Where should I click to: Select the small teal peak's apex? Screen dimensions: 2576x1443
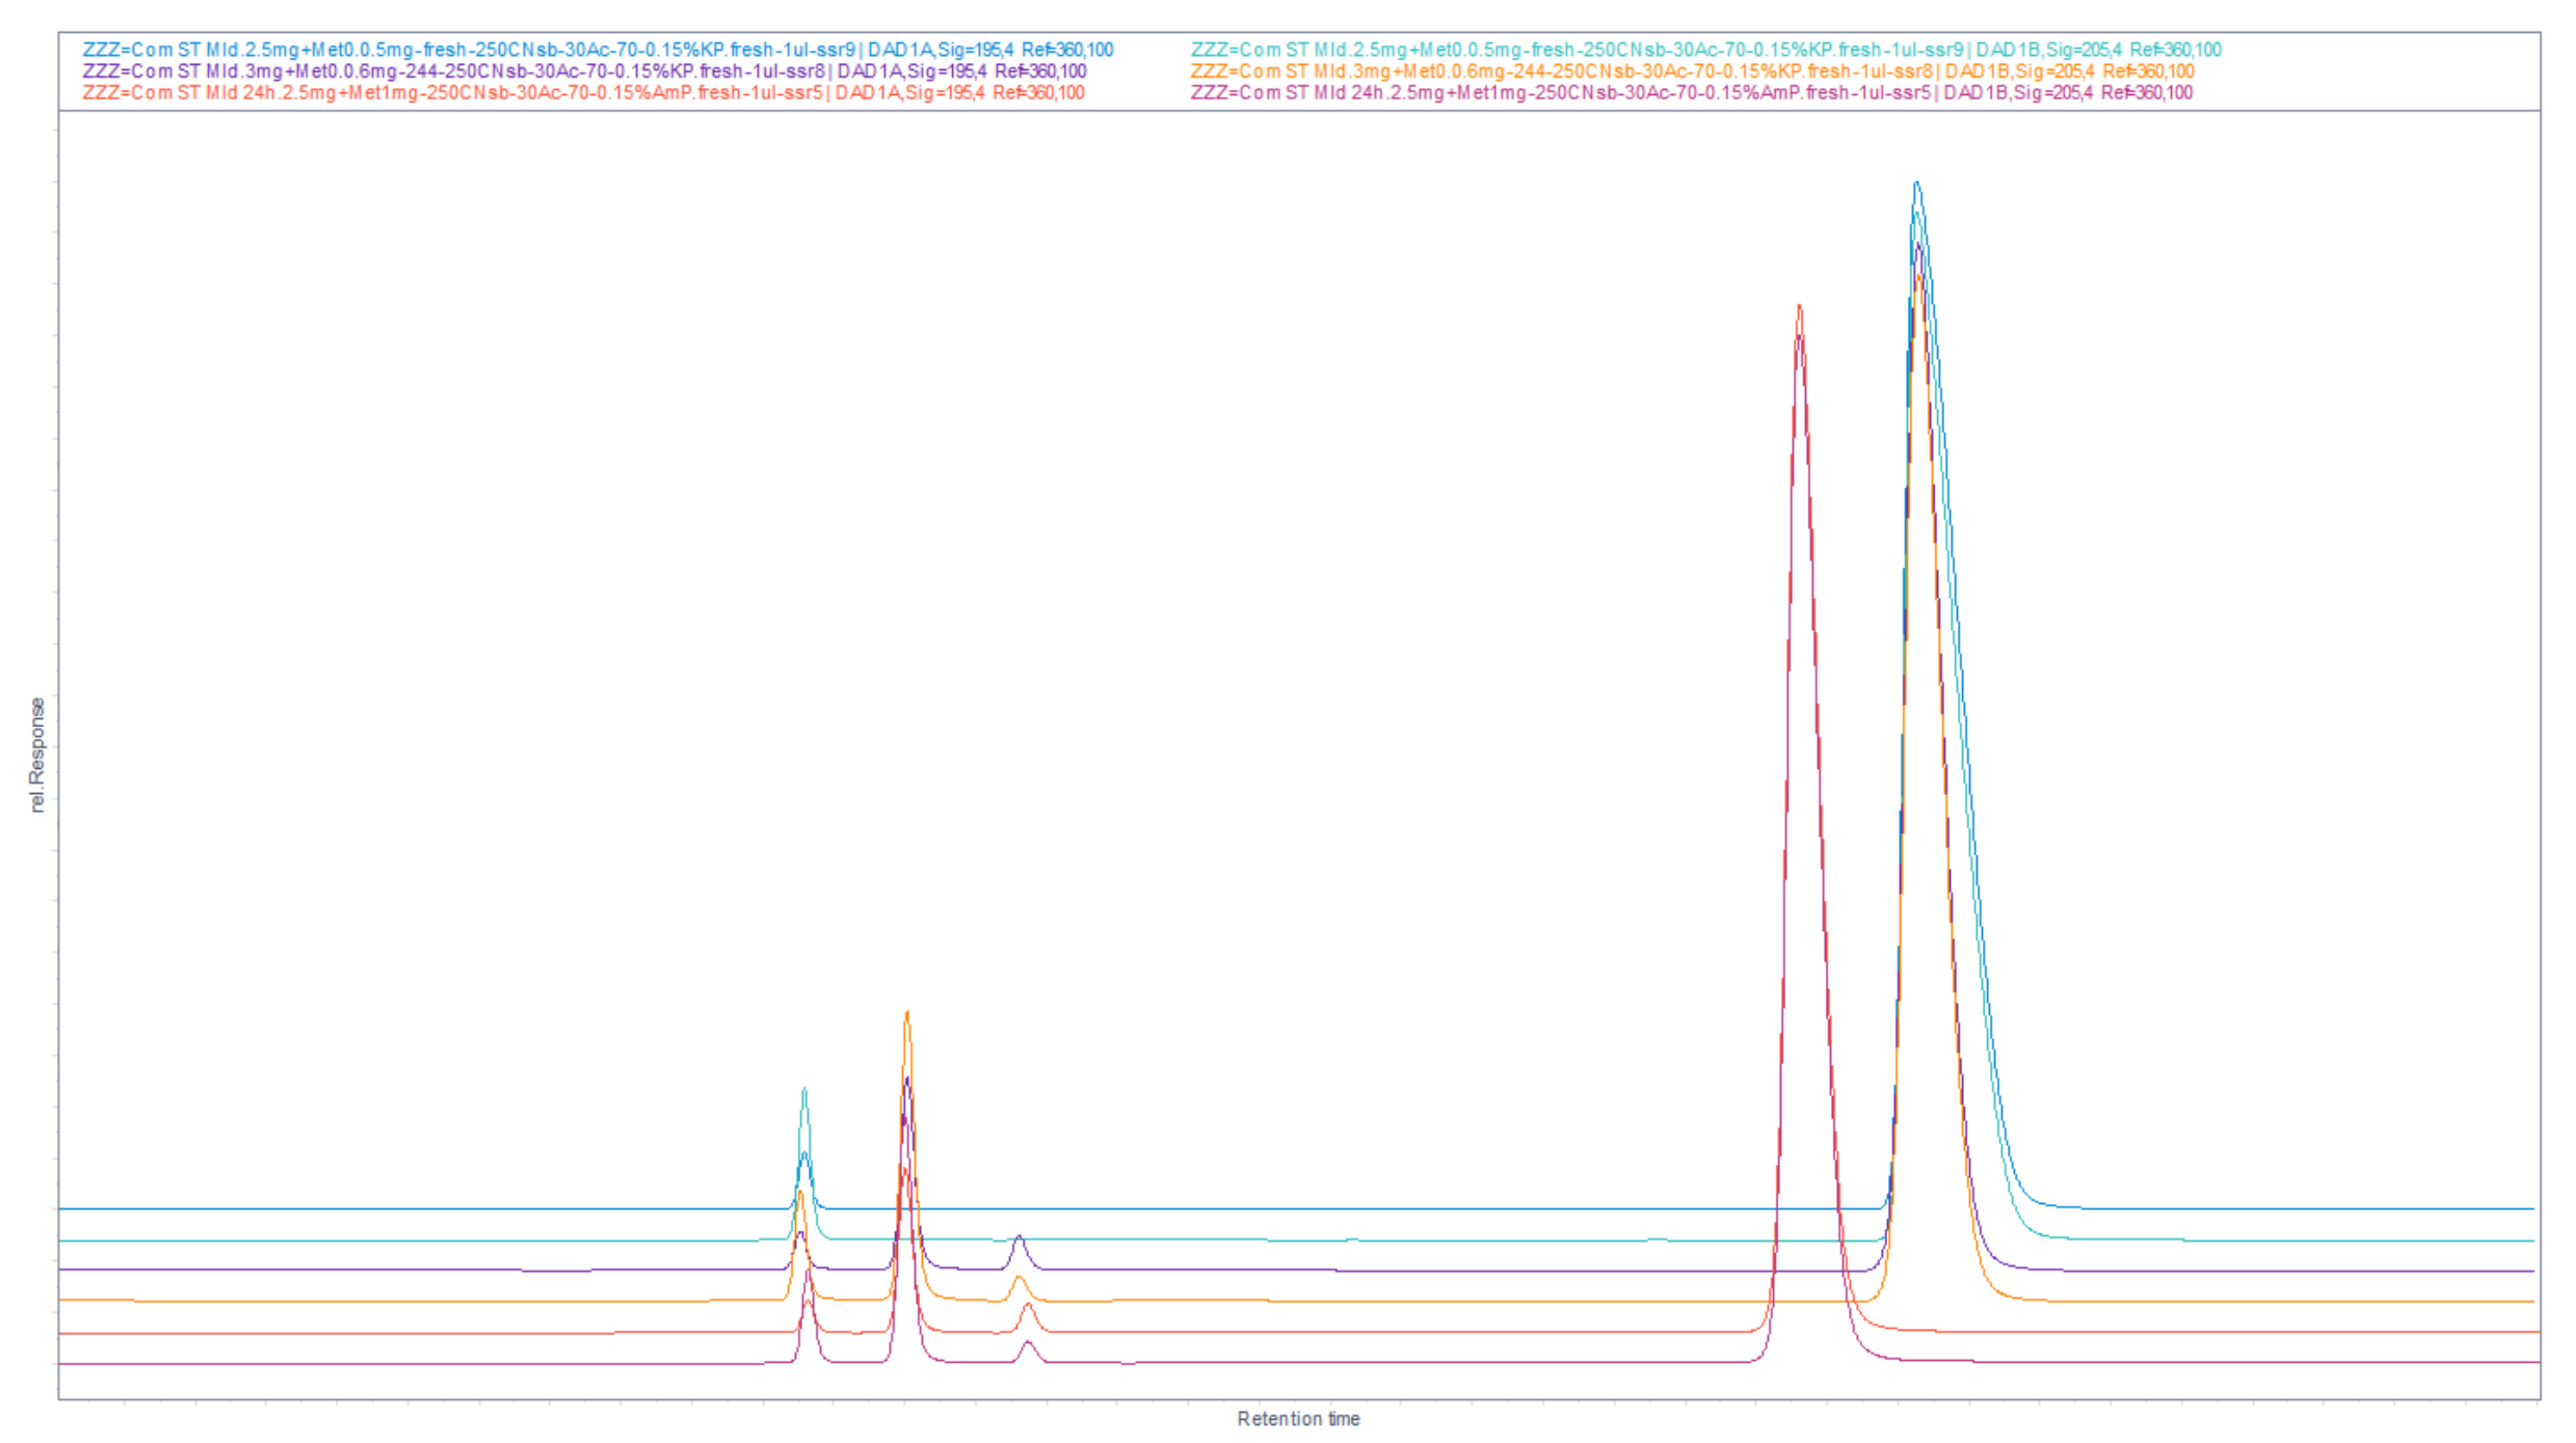coord(804,1090)
